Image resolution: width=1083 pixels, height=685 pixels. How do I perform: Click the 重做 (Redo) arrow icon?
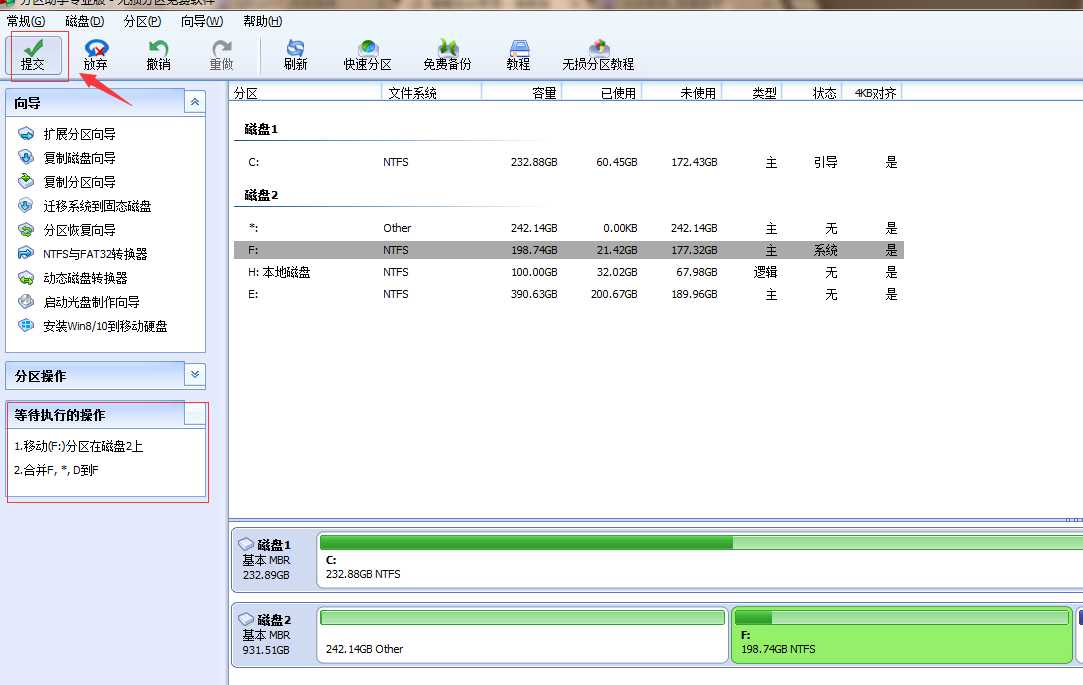[221, 48]
